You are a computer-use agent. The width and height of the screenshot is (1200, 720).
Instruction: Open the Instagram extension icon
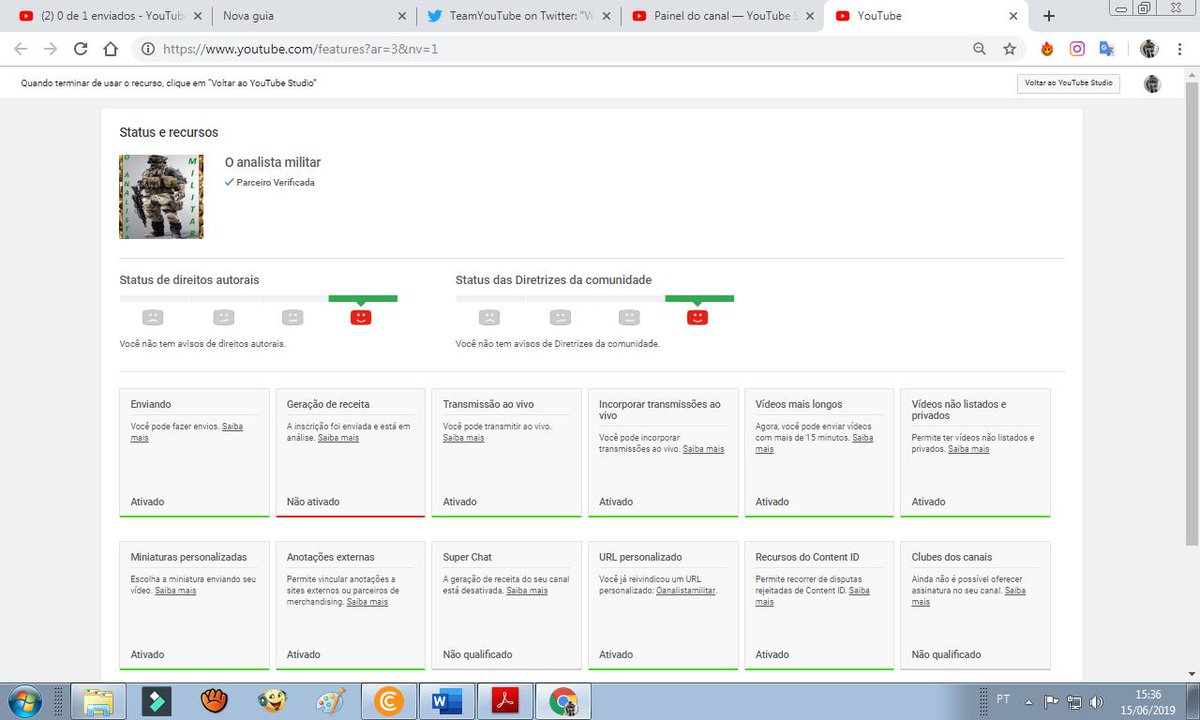tap(1077, 48)
